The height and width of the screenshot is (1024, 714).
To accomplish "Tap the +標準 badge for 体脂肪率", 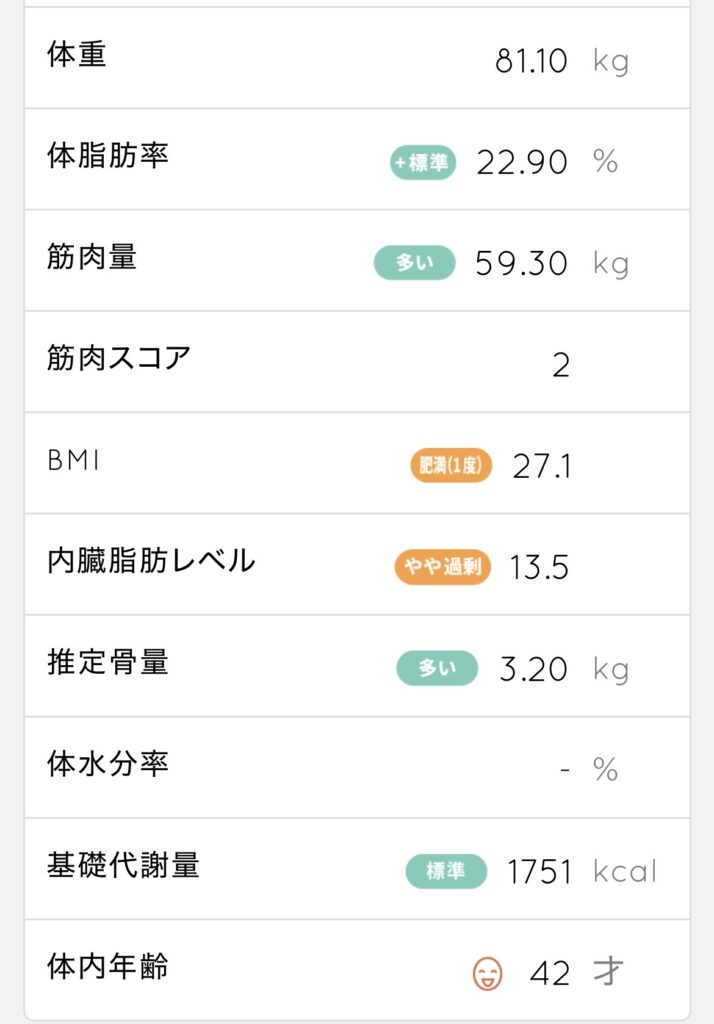I will tap(423, 162).
